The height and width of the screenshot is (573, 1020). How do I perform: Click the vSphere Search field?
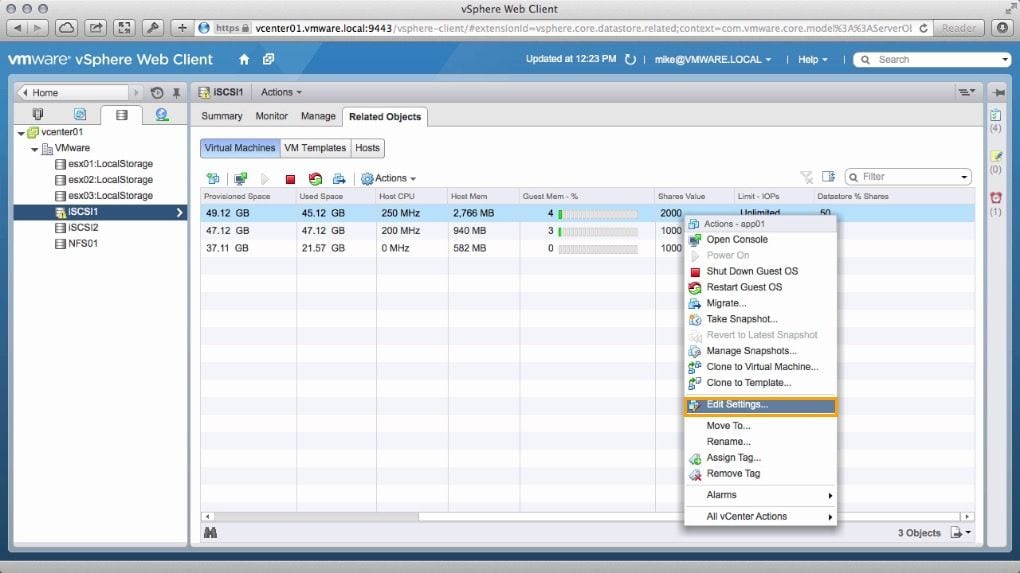point(932,59)
